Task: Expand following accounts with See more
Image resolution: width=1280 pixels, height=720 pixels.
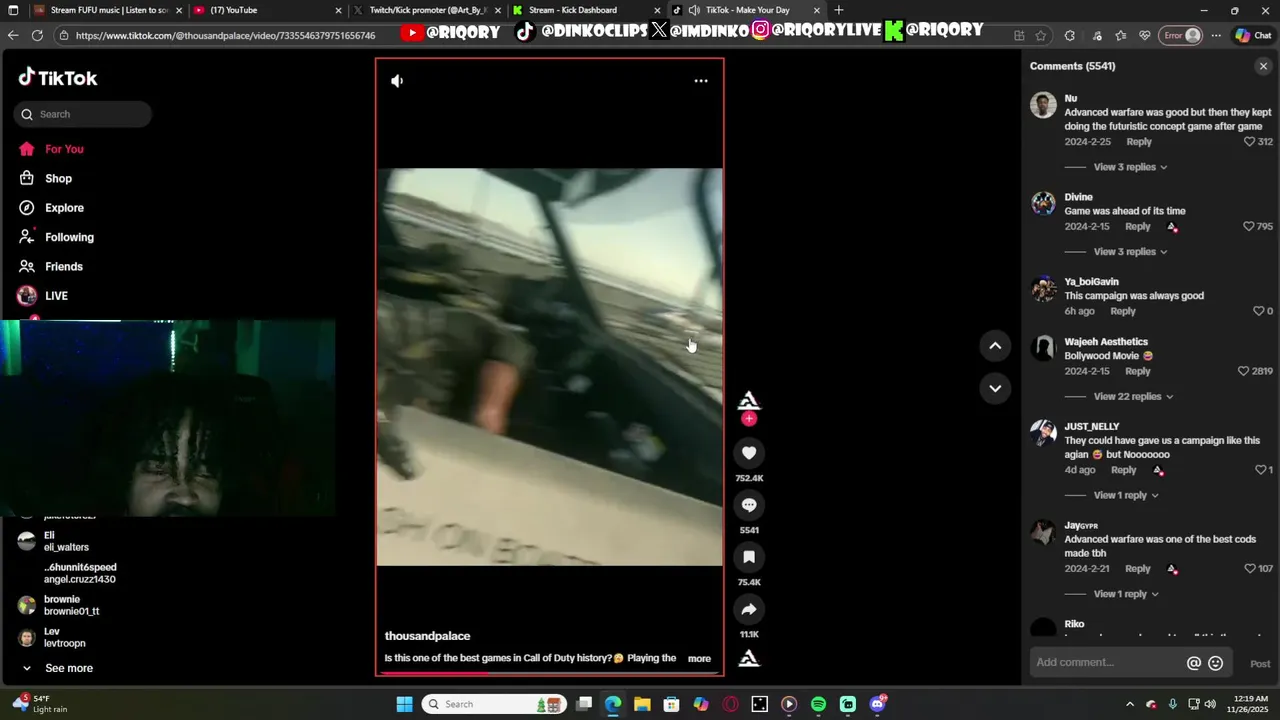Action: pos(58,668)
